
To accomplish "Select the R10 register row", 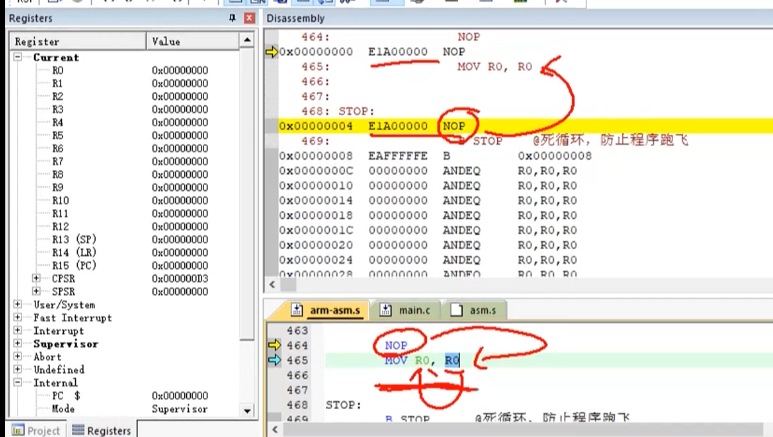I will [x=126, y=200].
